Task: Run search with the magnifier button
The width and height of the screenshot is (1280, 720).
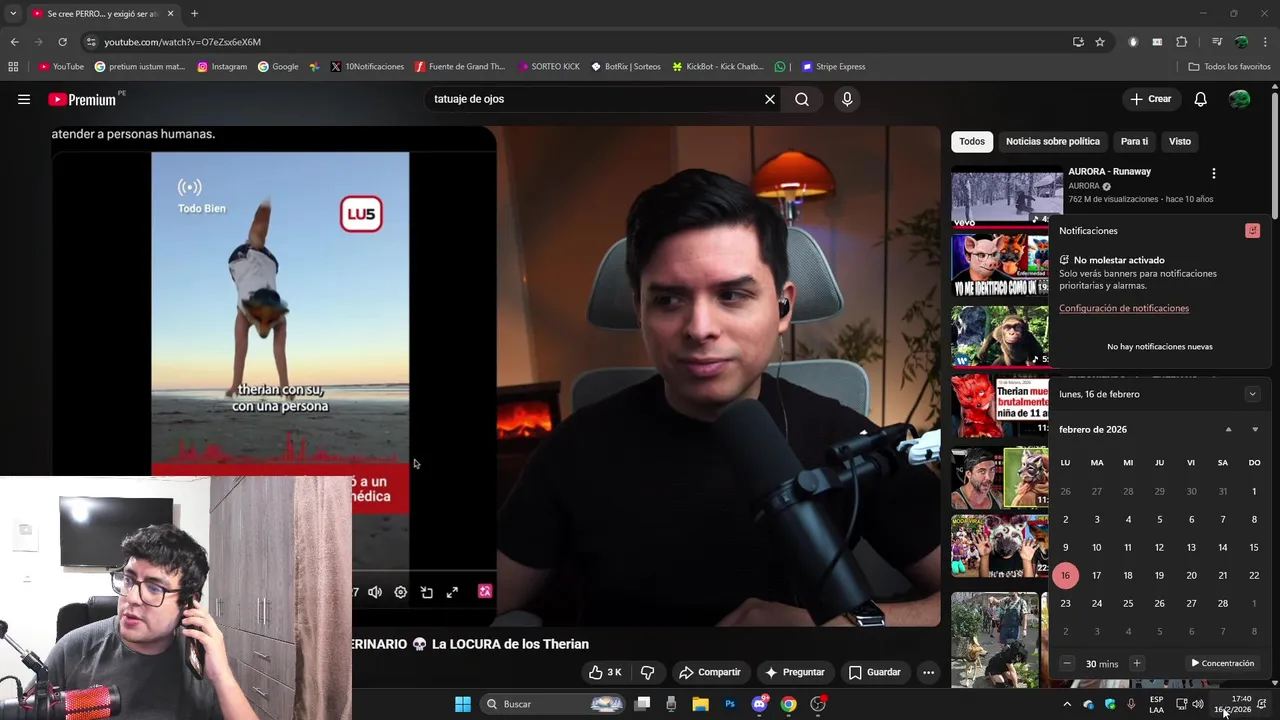Action: tap(802, 99)
